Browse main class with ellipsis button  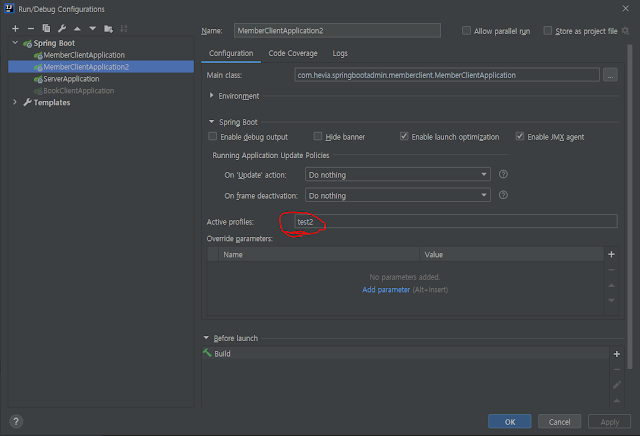pos(610,75)
